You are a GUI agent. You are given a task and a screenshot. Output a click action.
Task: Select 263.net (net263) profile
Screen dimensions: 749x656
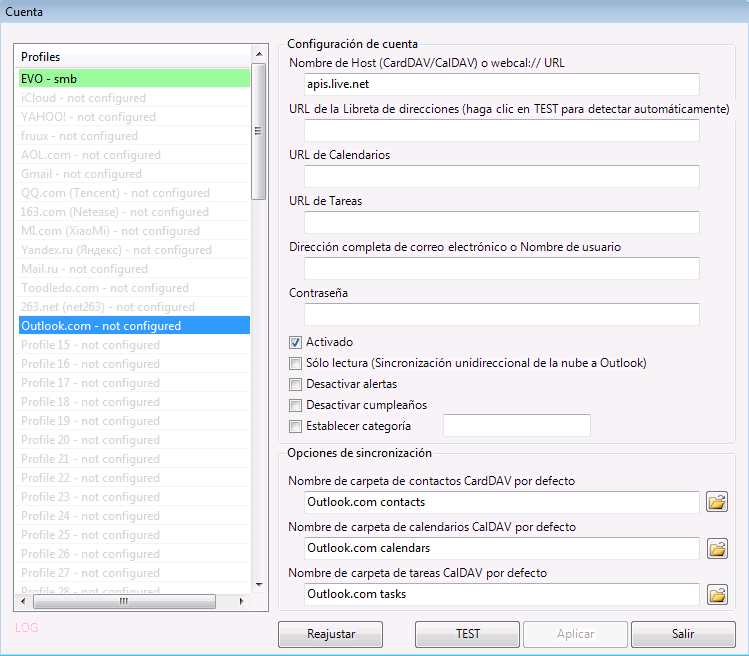(x=134, y=307)
